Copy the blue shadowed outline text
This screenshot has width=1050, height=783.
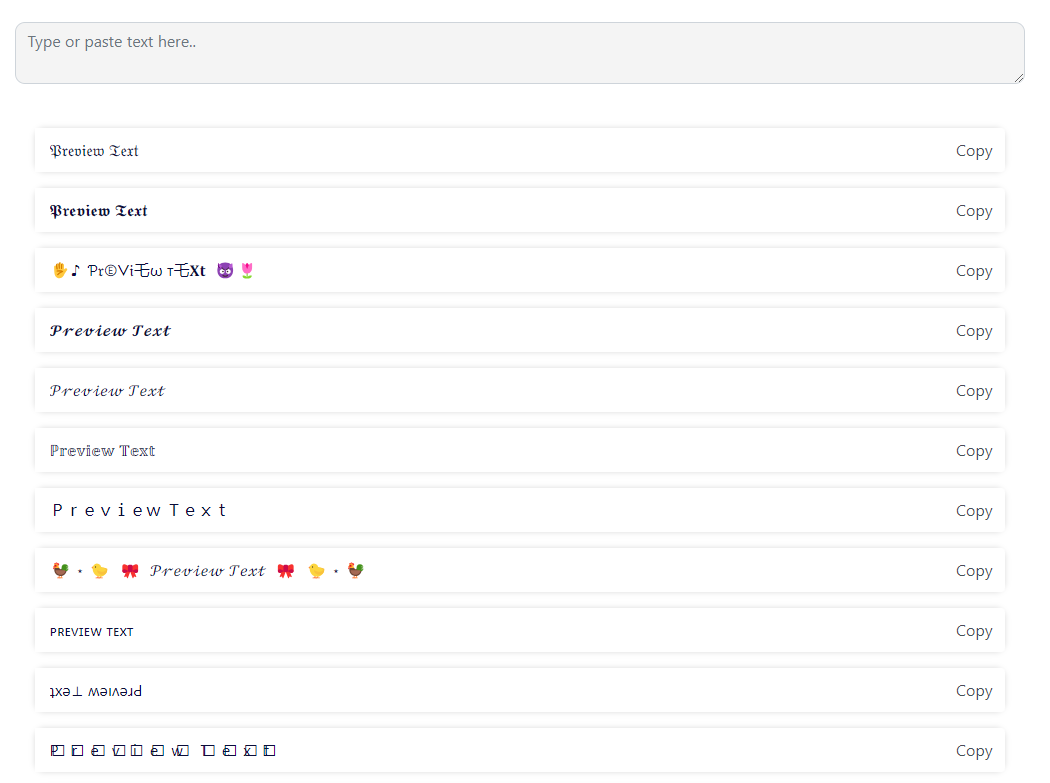[973, 450]
